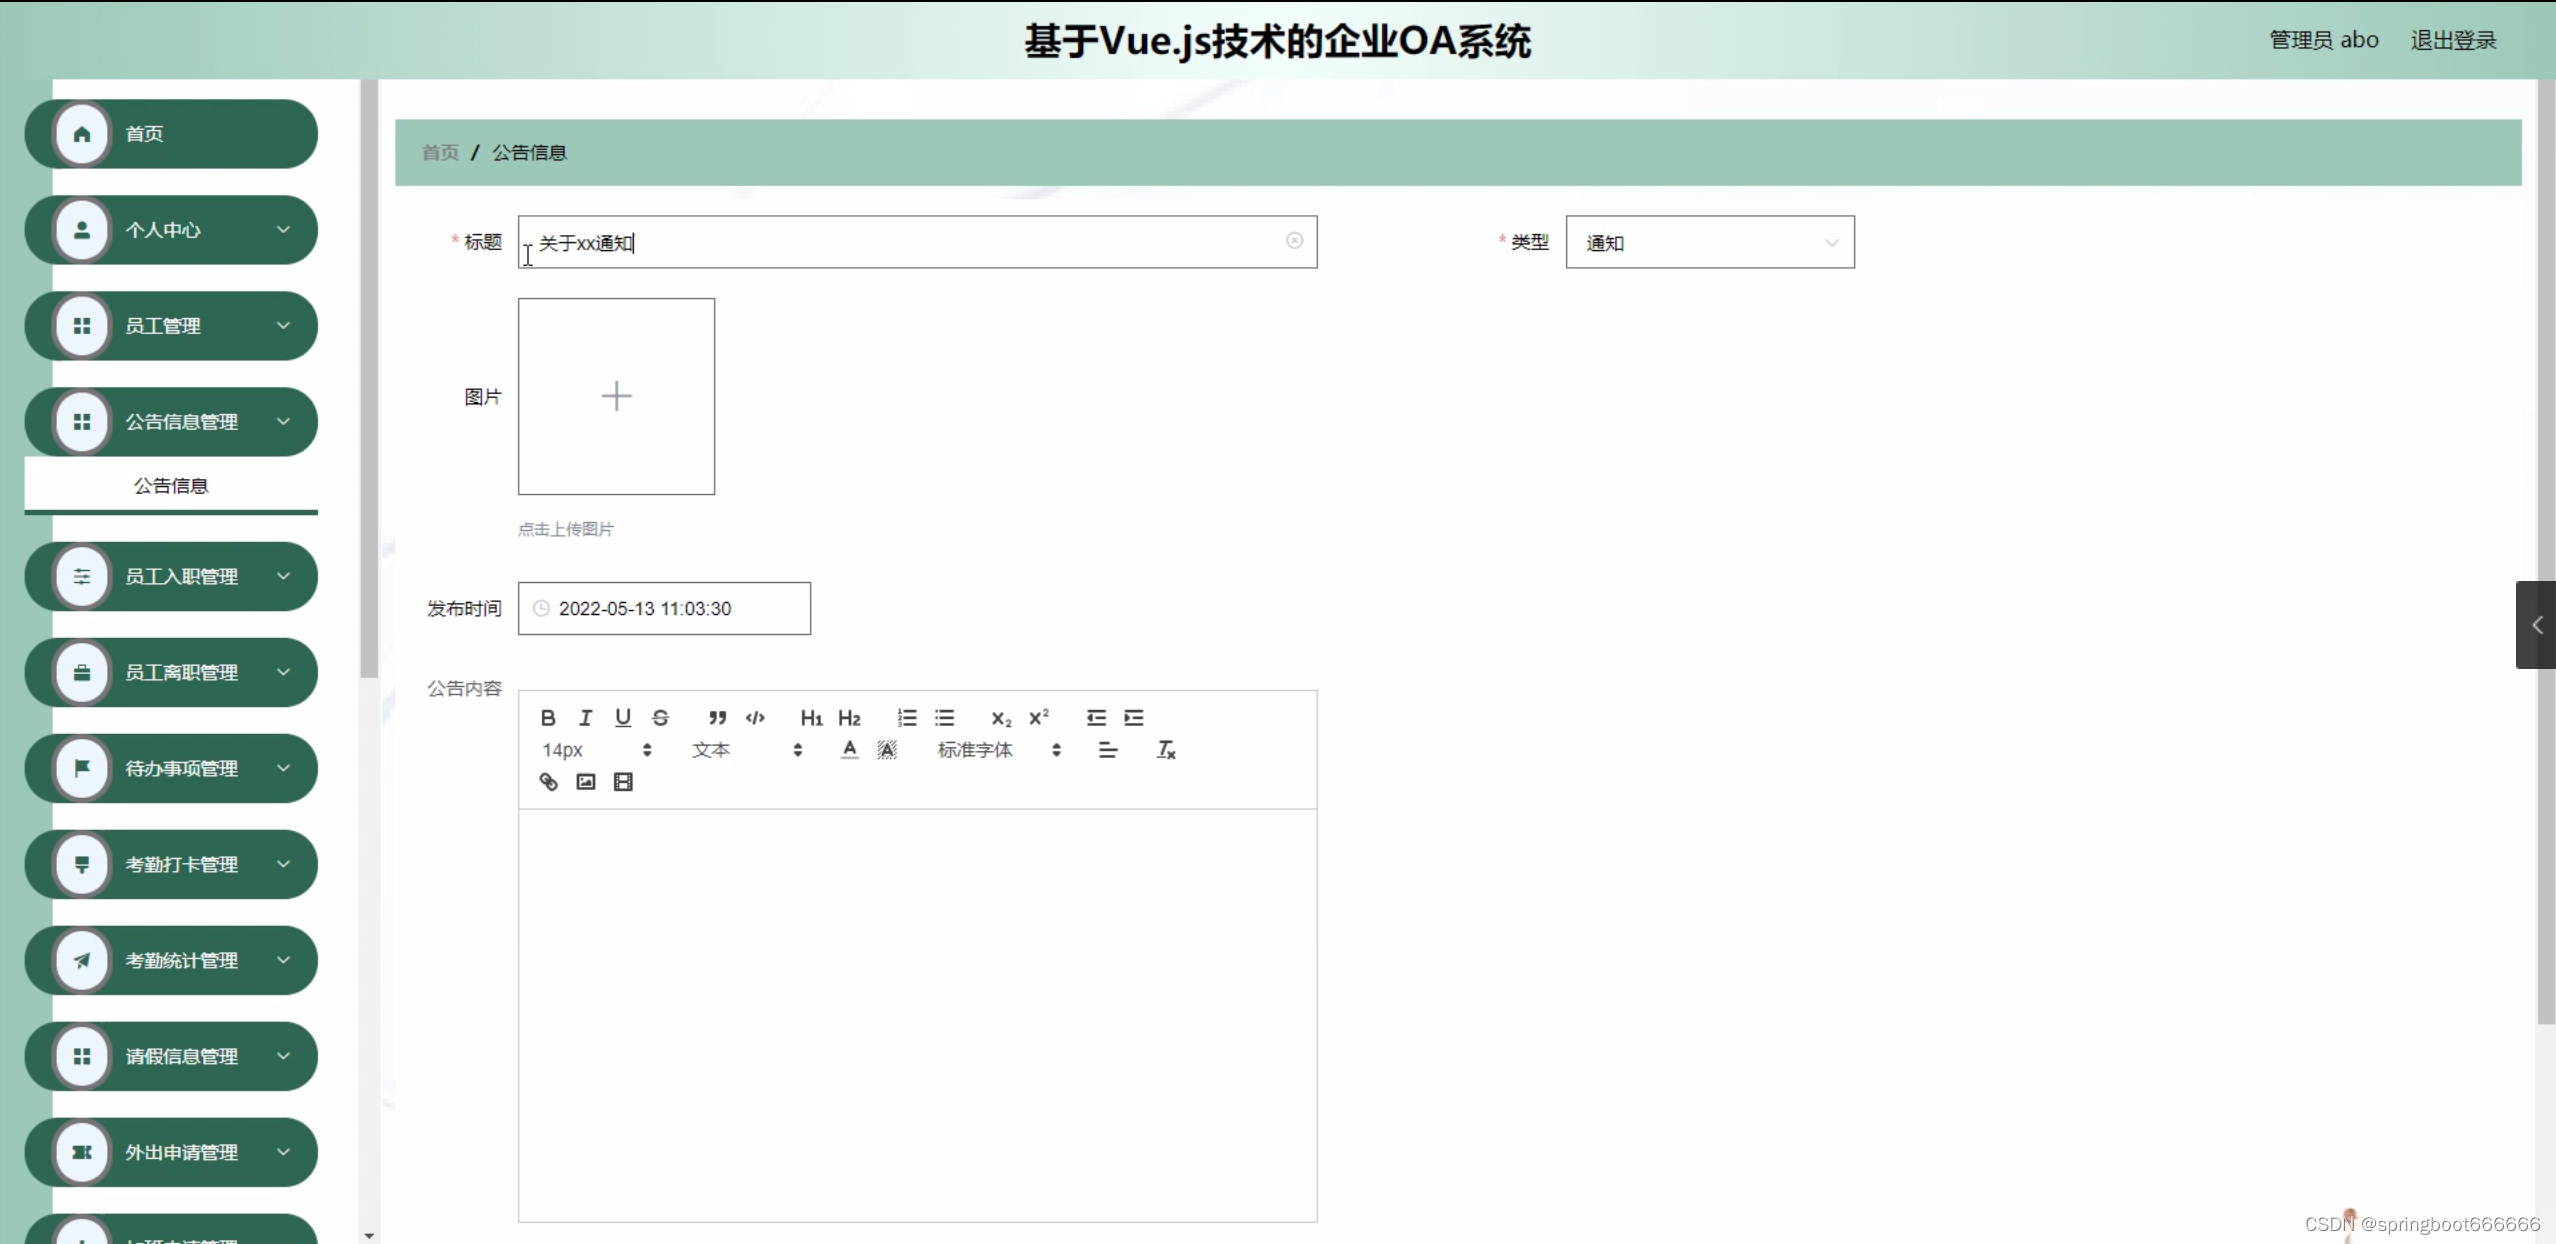Insert an image into the editor content

pyautogui.click(x=586, y=781)
